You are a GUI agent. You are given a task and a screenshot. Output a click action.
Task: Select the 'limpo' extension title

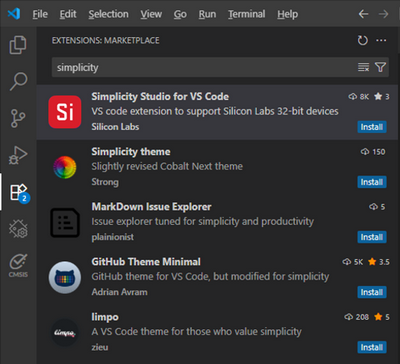tap(105, 317)
